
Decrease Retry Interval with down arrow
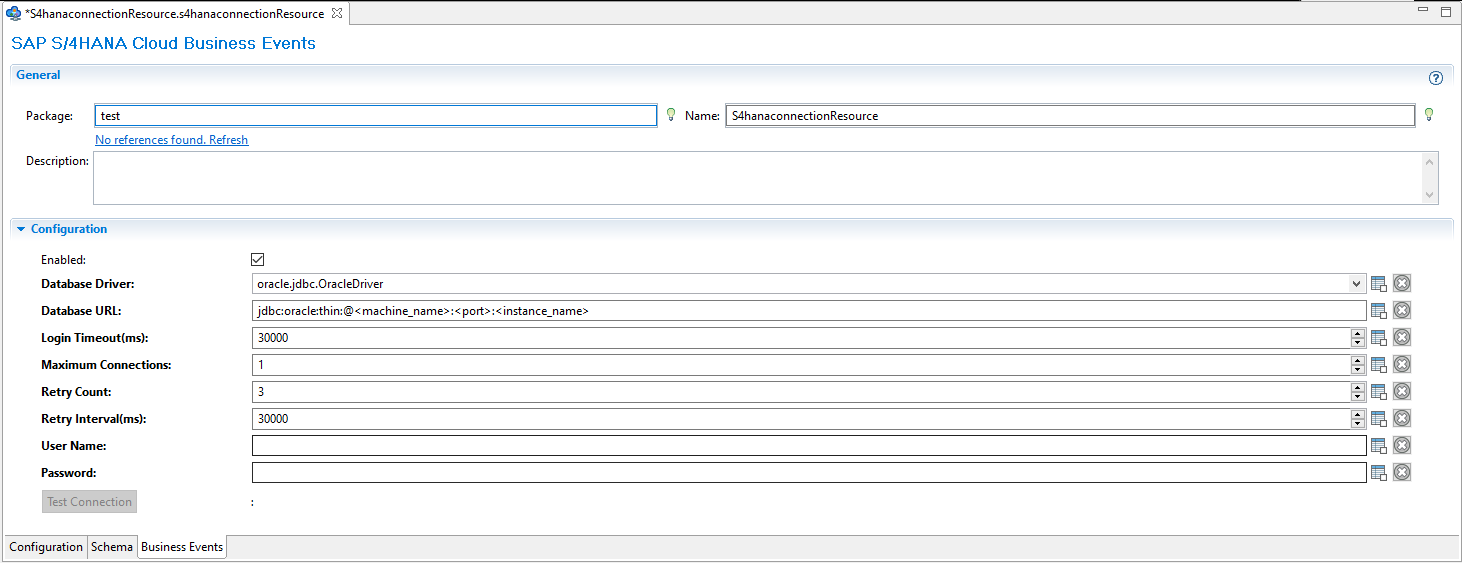coord(1357,424)
